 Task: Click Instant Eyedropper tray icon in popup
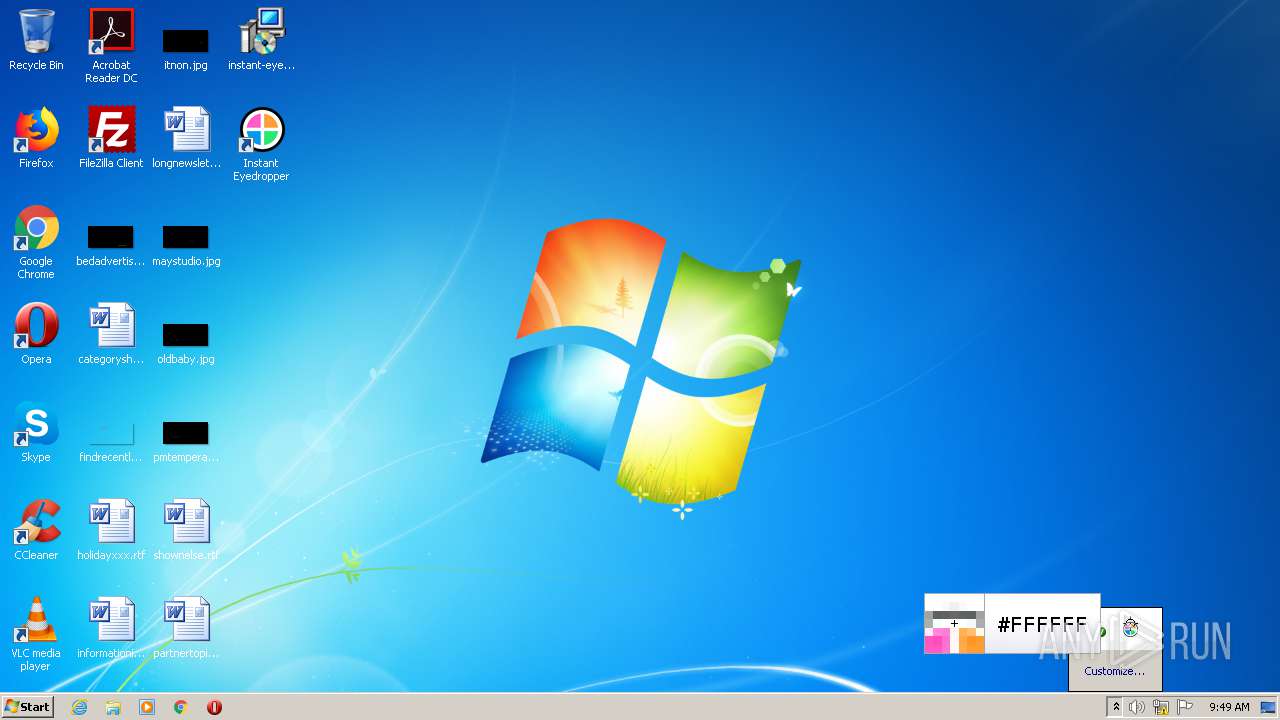pyautogui.click(x=1130, y=628)
